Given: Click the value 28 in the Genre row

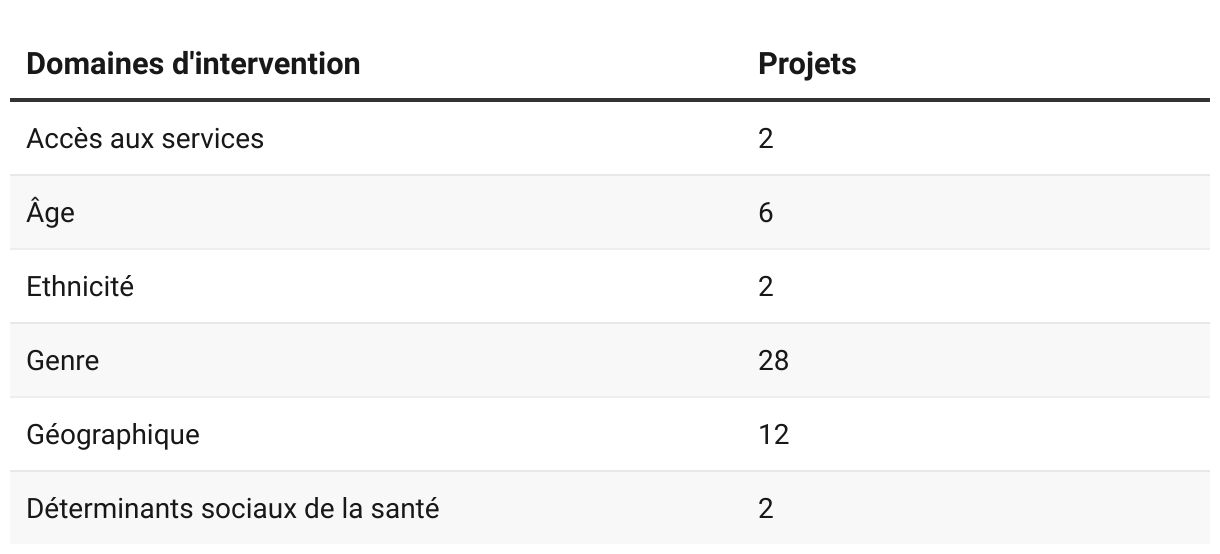Looking at the screenshot, I should click(x=773, y=360).
